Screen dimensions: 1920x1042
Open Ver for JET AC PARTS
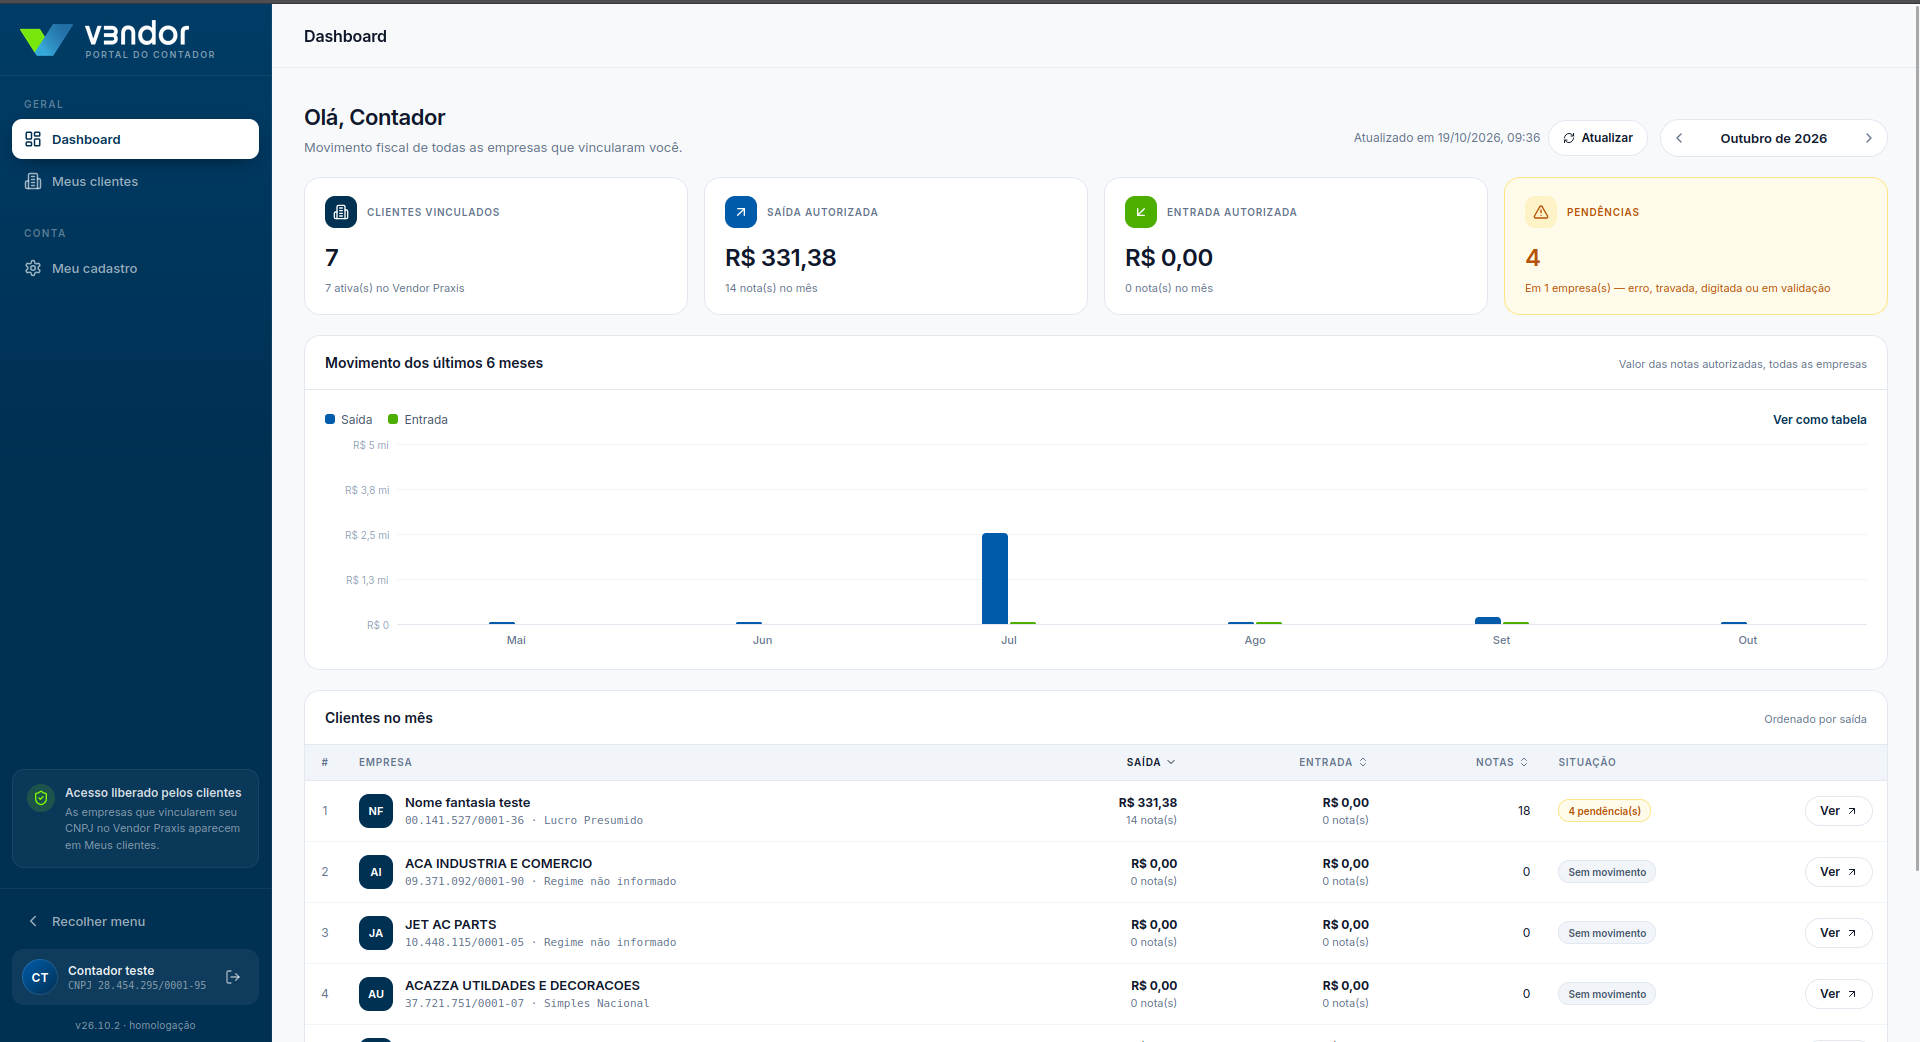(1838, 933)
